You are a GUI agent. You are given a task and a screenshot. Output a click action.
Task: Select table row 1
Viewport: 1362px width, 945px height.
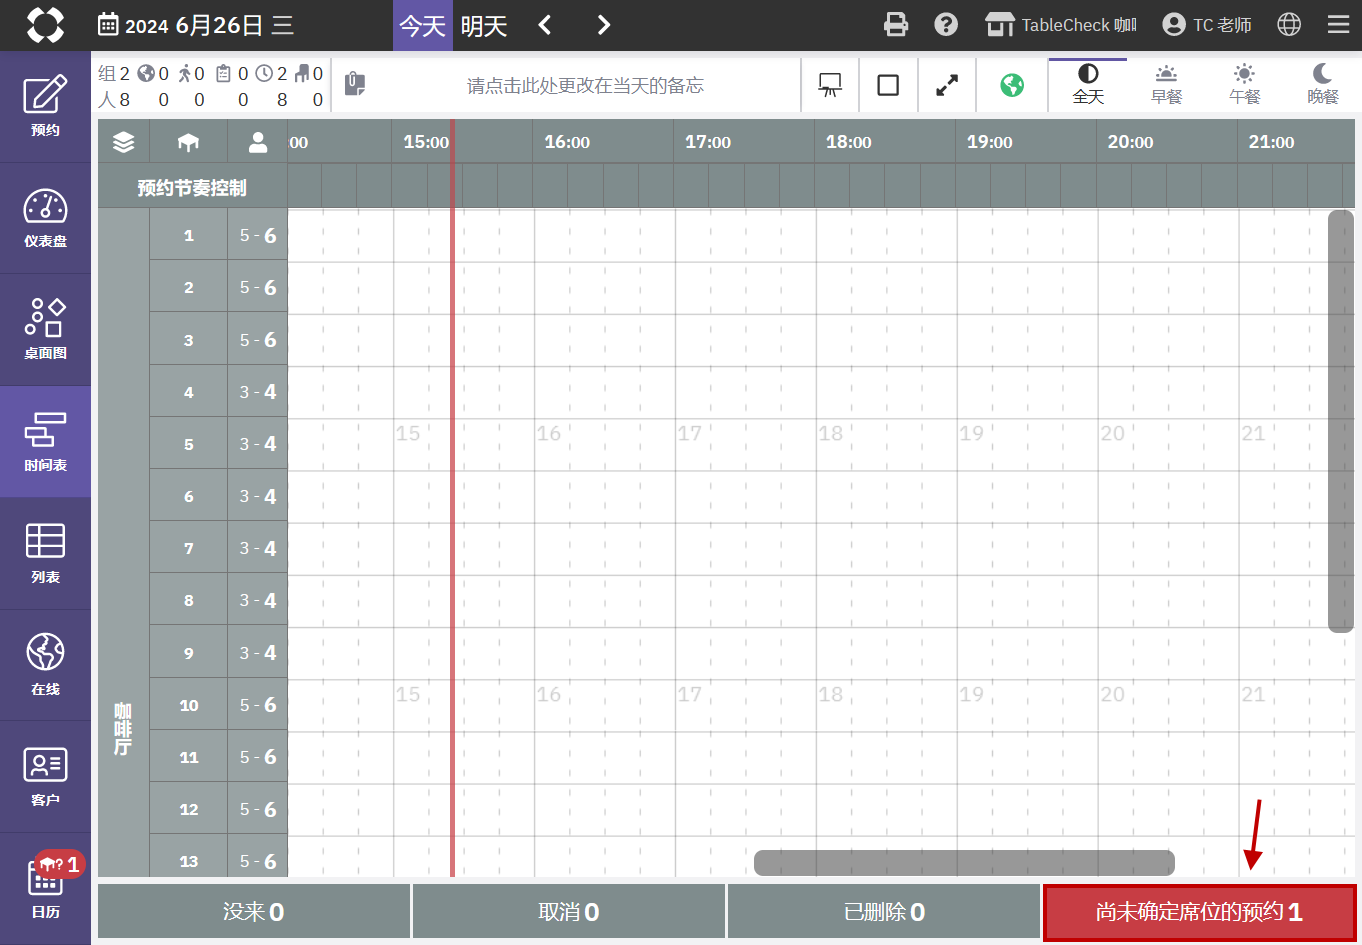coord(189,236)
